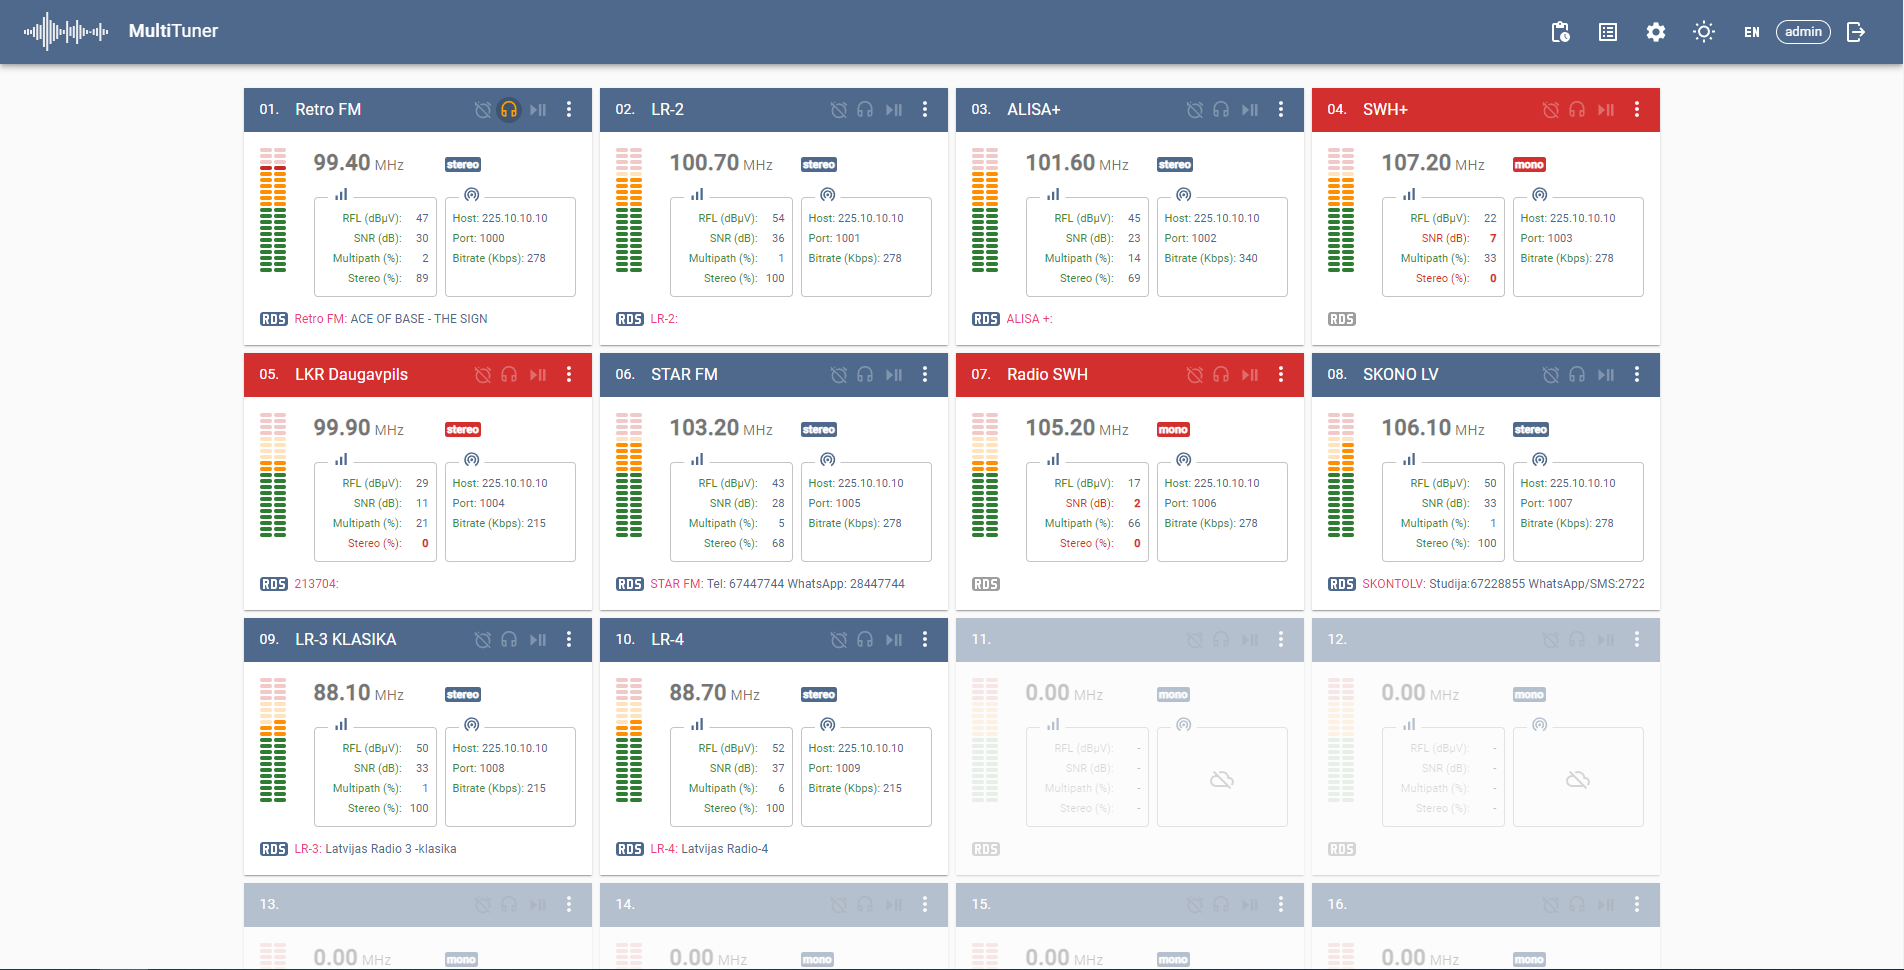
Task: Open the list view icon in header
Action: 1608,32
